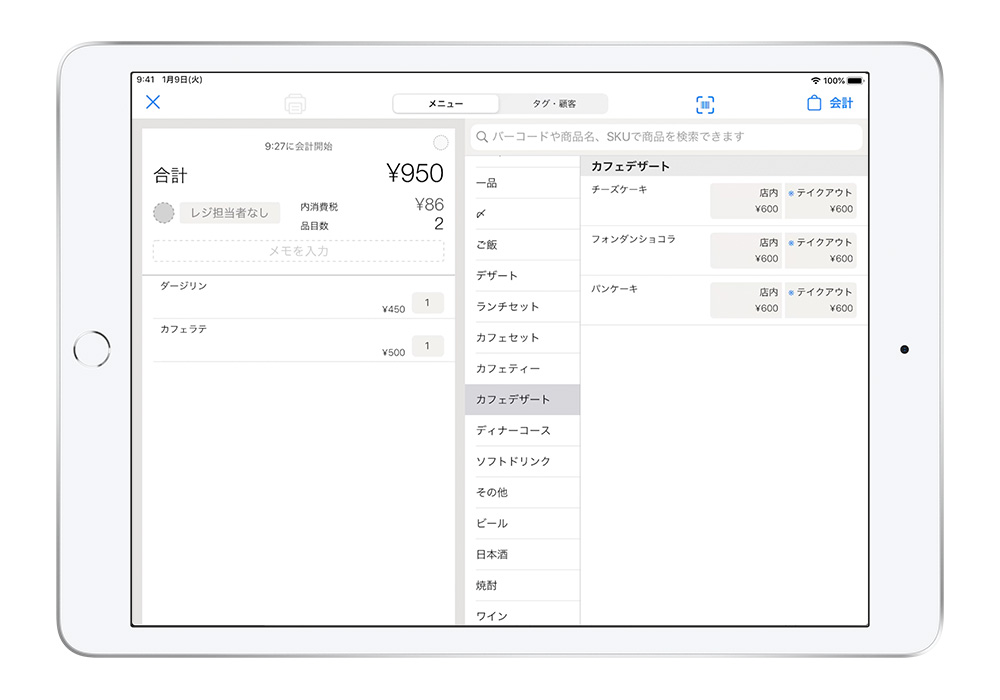Screen dimensions: 1000x700
Task: Select the ダージリン order row
Action: coord(298,297)
